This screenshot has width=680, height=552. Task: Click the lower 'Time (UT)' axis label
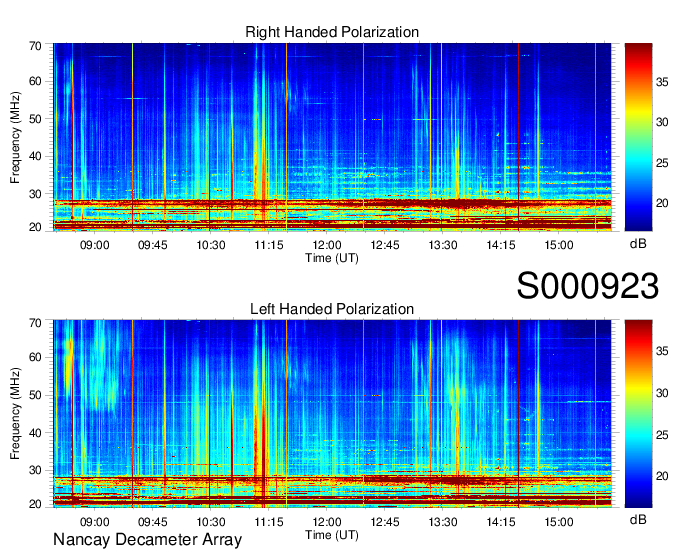(332, 535)
